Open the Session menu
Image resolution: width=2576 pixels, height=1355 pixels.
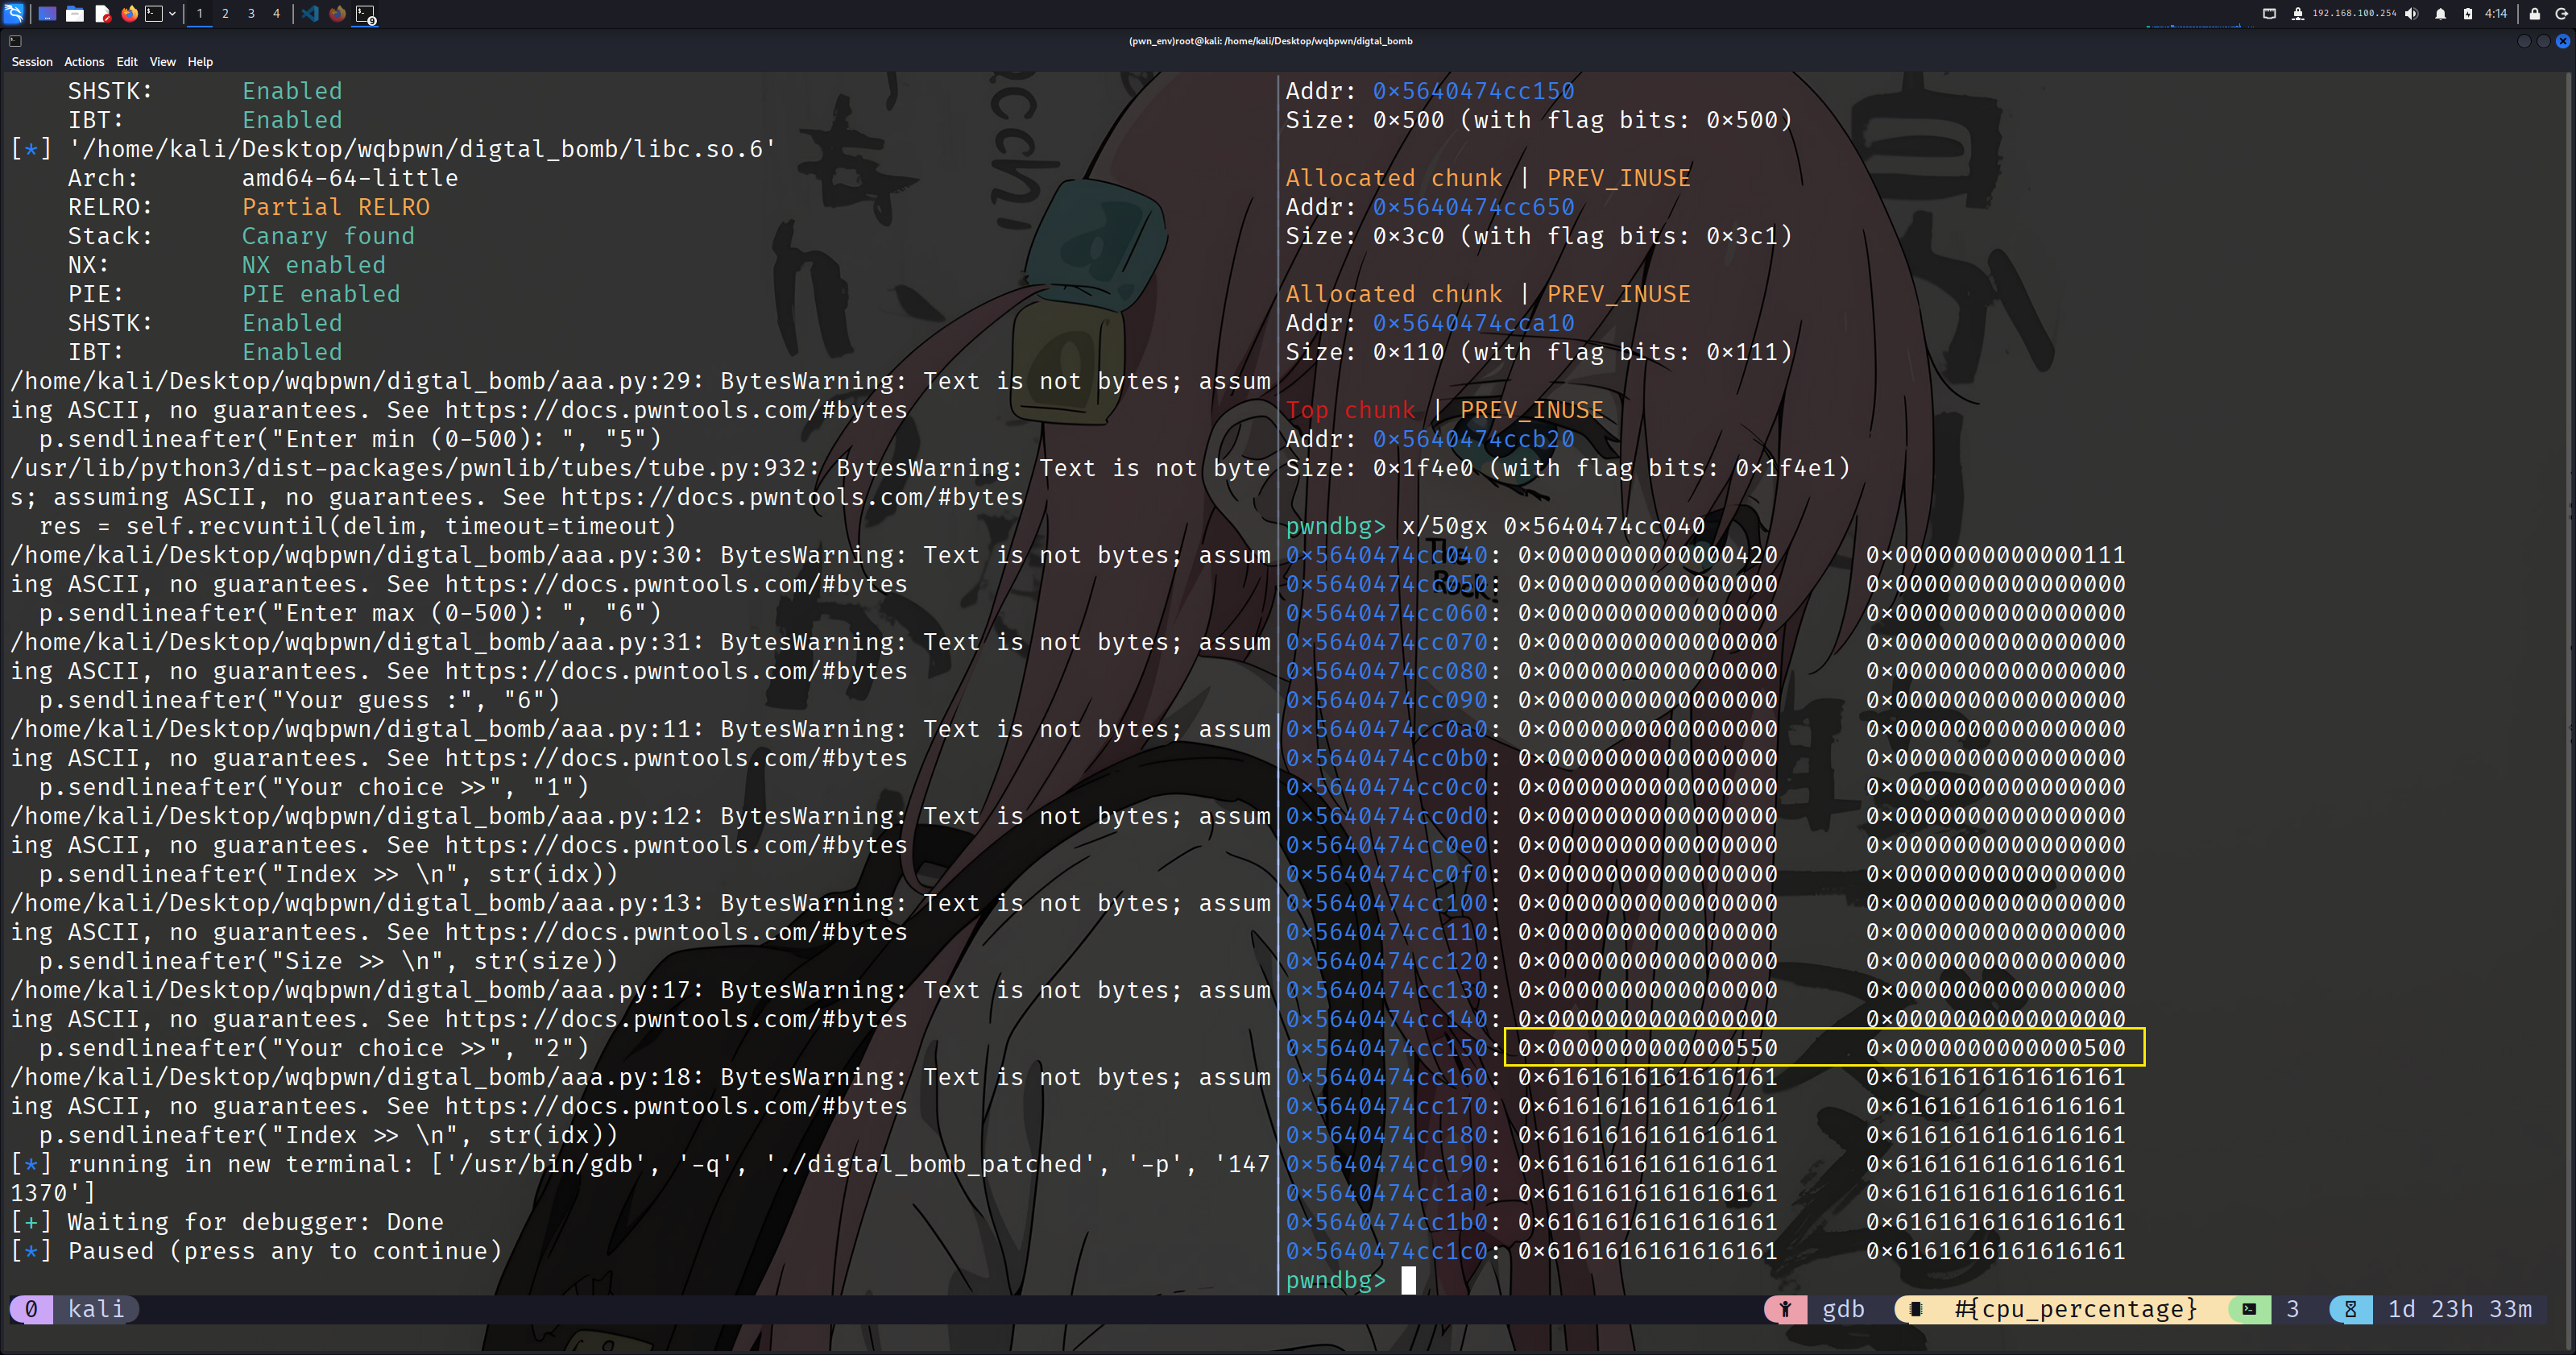pos(32,62)
